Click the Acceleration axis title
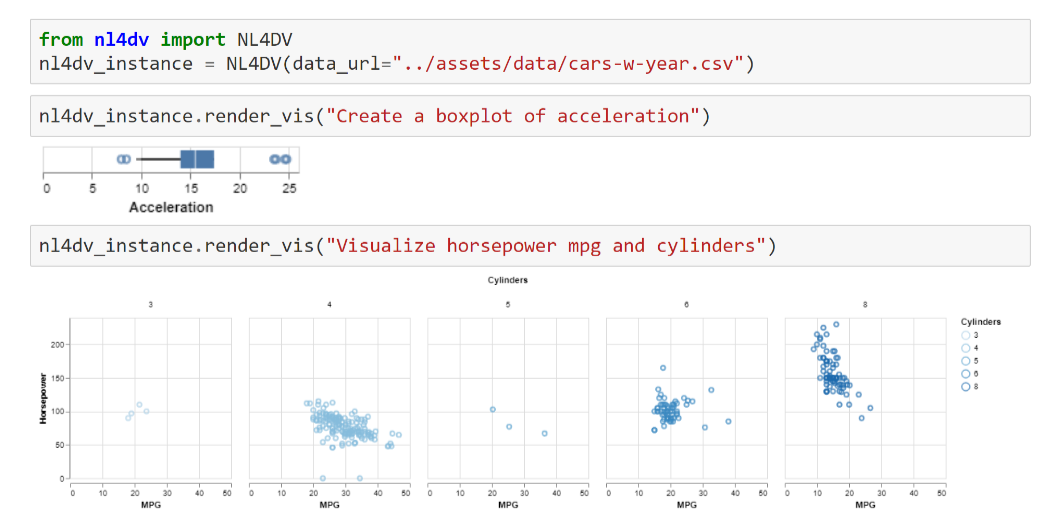The width and height of the screenshot is (1062, 527). click(171, 207)
